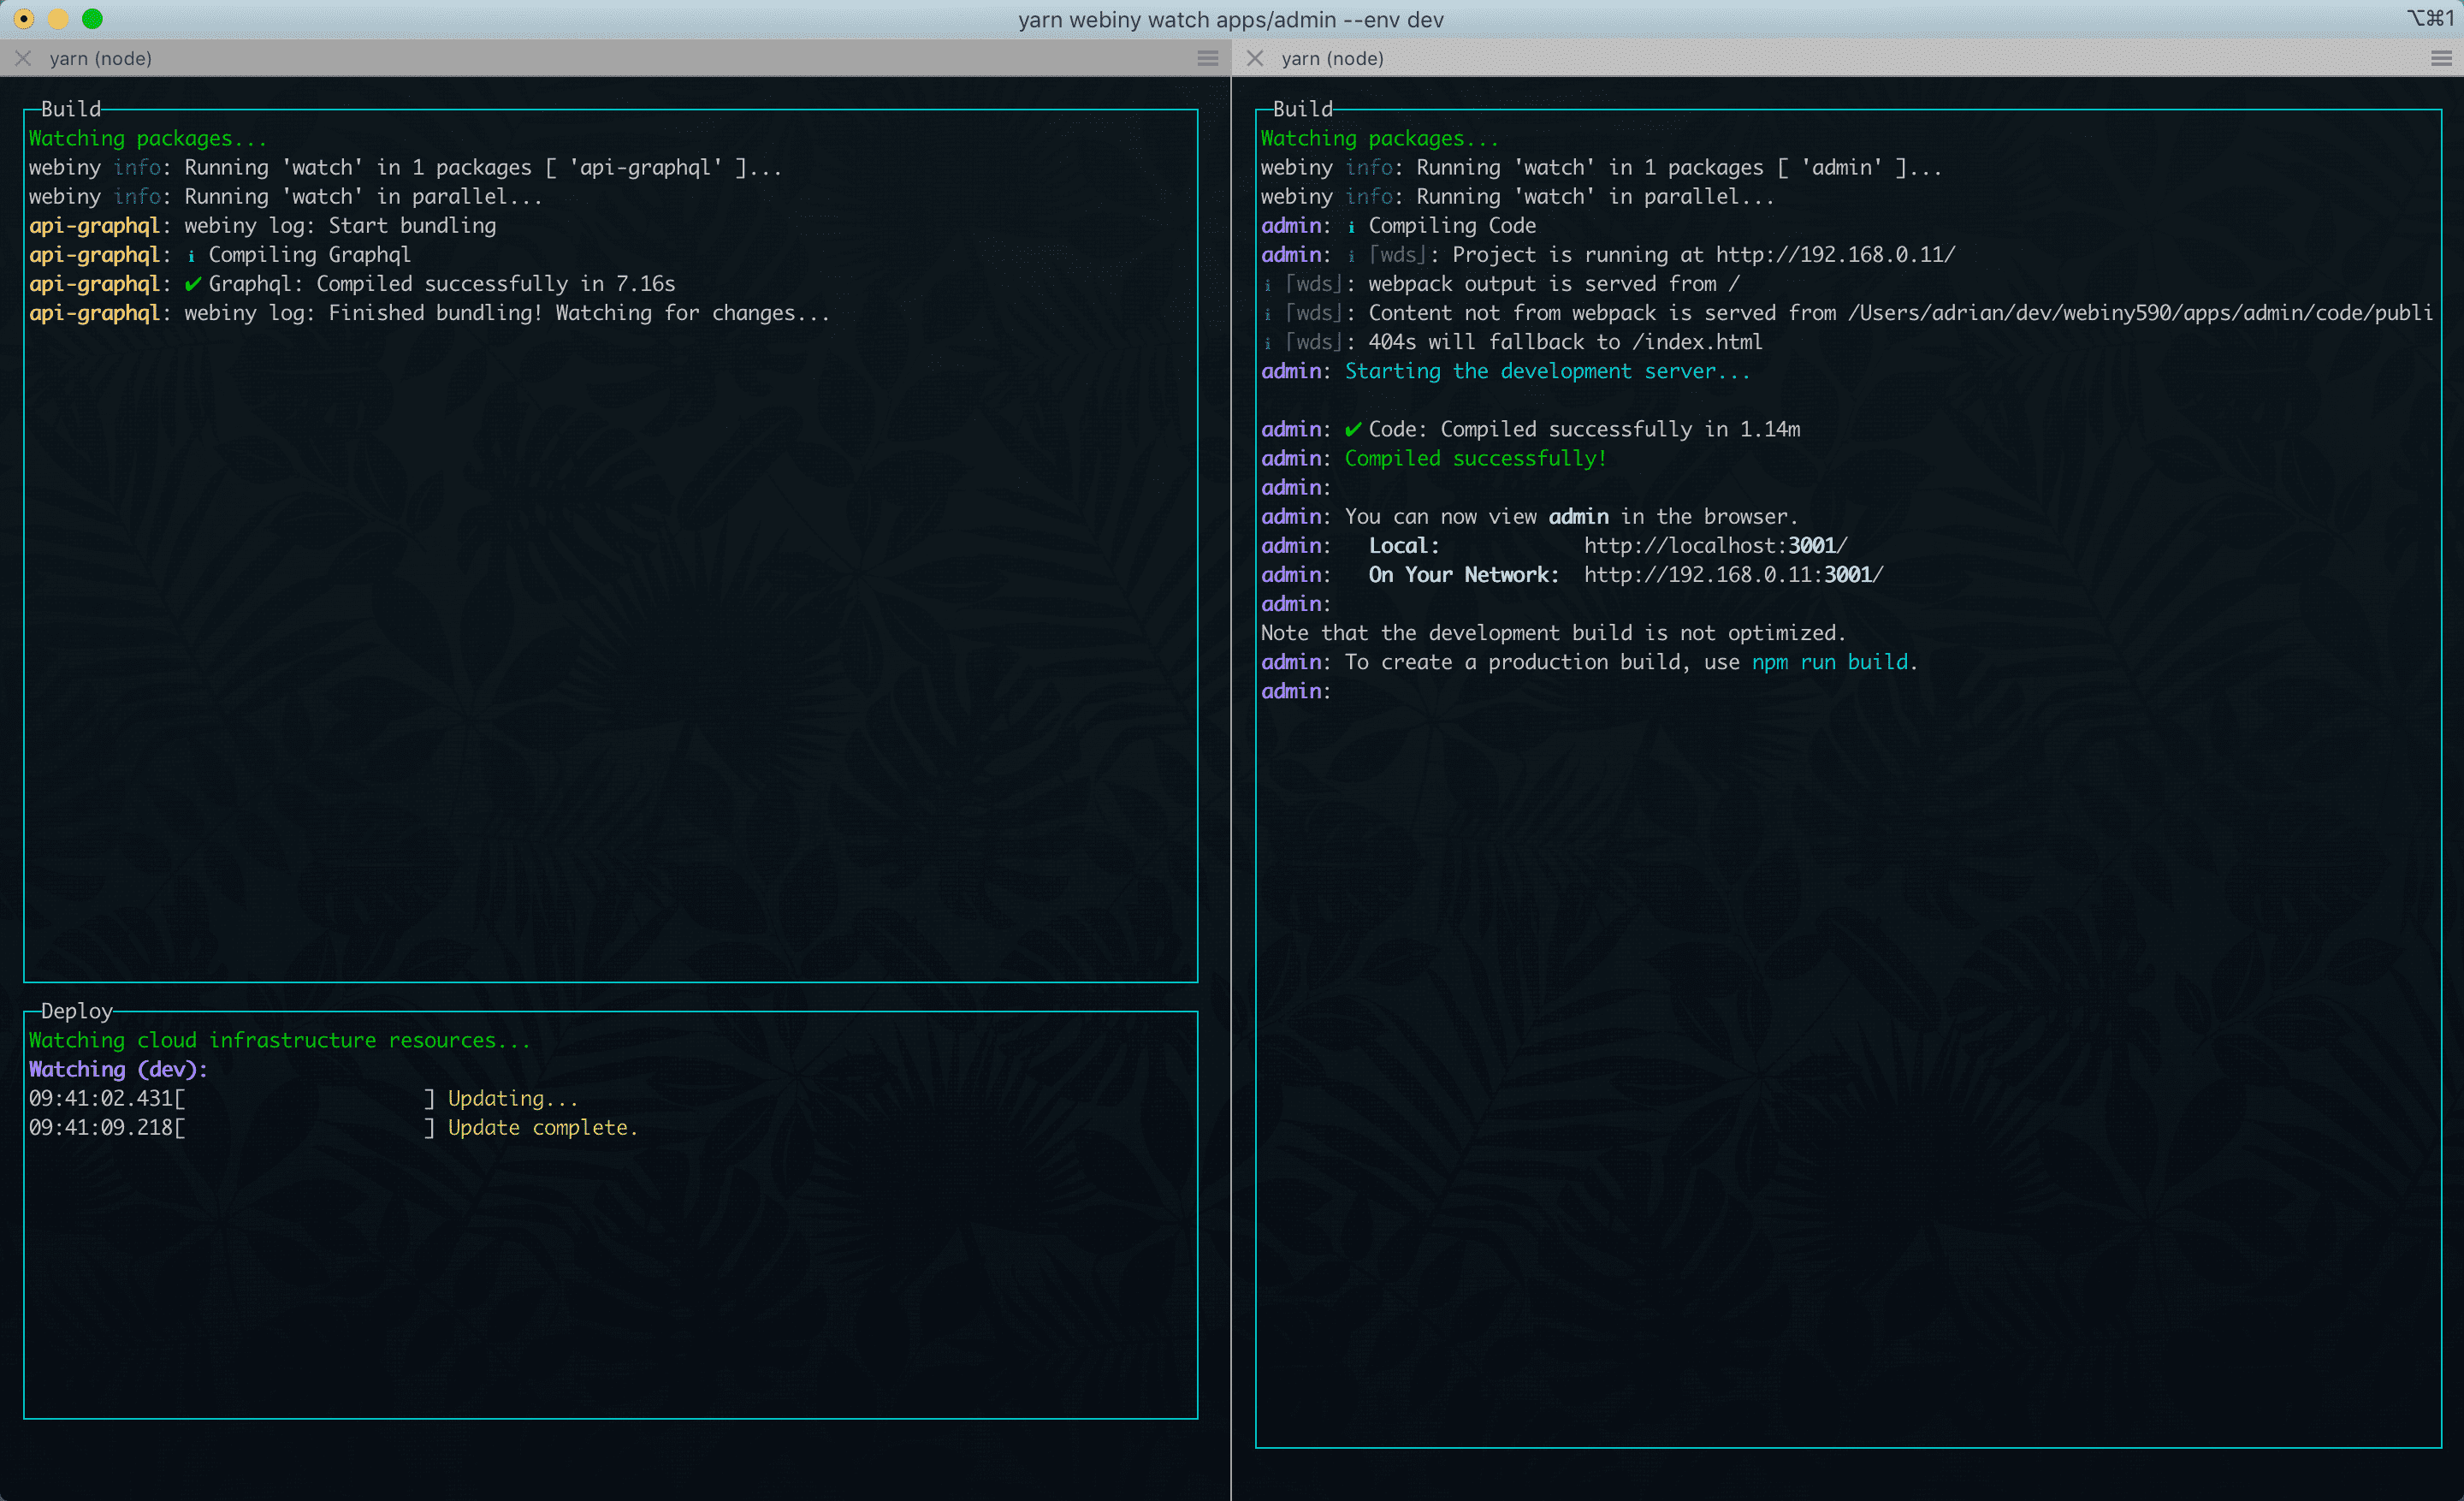
Task: Select the left 'yarn (node)' pane title
Action: coord(101,58)
